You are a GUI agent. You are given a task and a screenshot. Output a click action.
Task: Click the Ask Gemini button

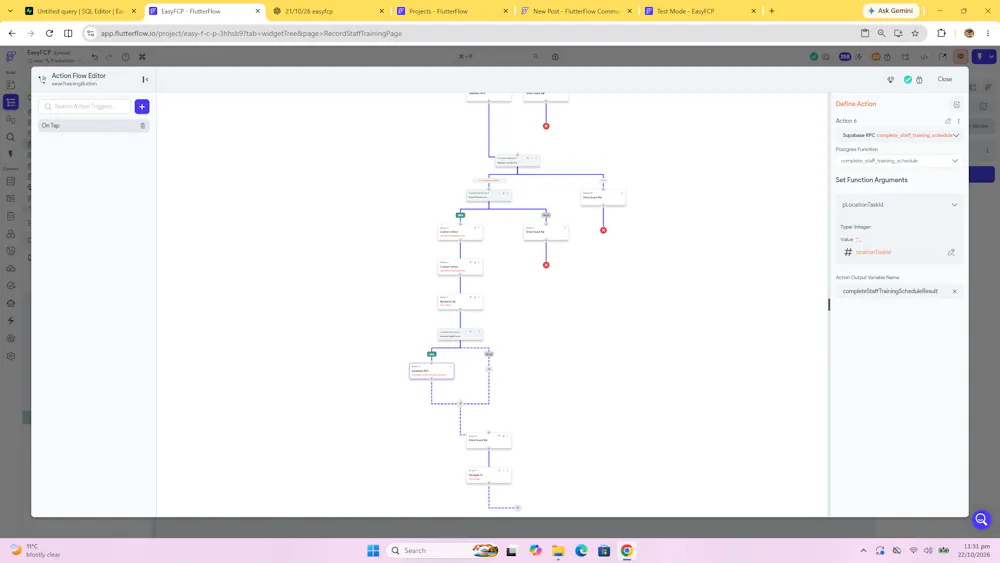click(890, 11)
